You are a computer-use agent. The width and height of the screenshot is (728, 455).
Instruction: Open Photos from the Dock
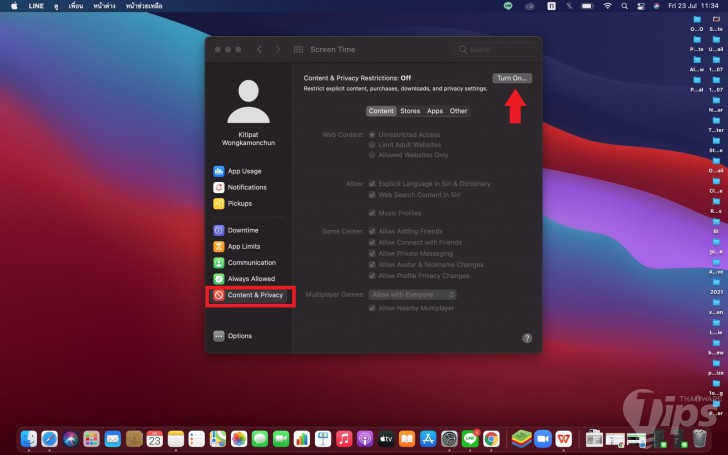click(x=239, y=438)
